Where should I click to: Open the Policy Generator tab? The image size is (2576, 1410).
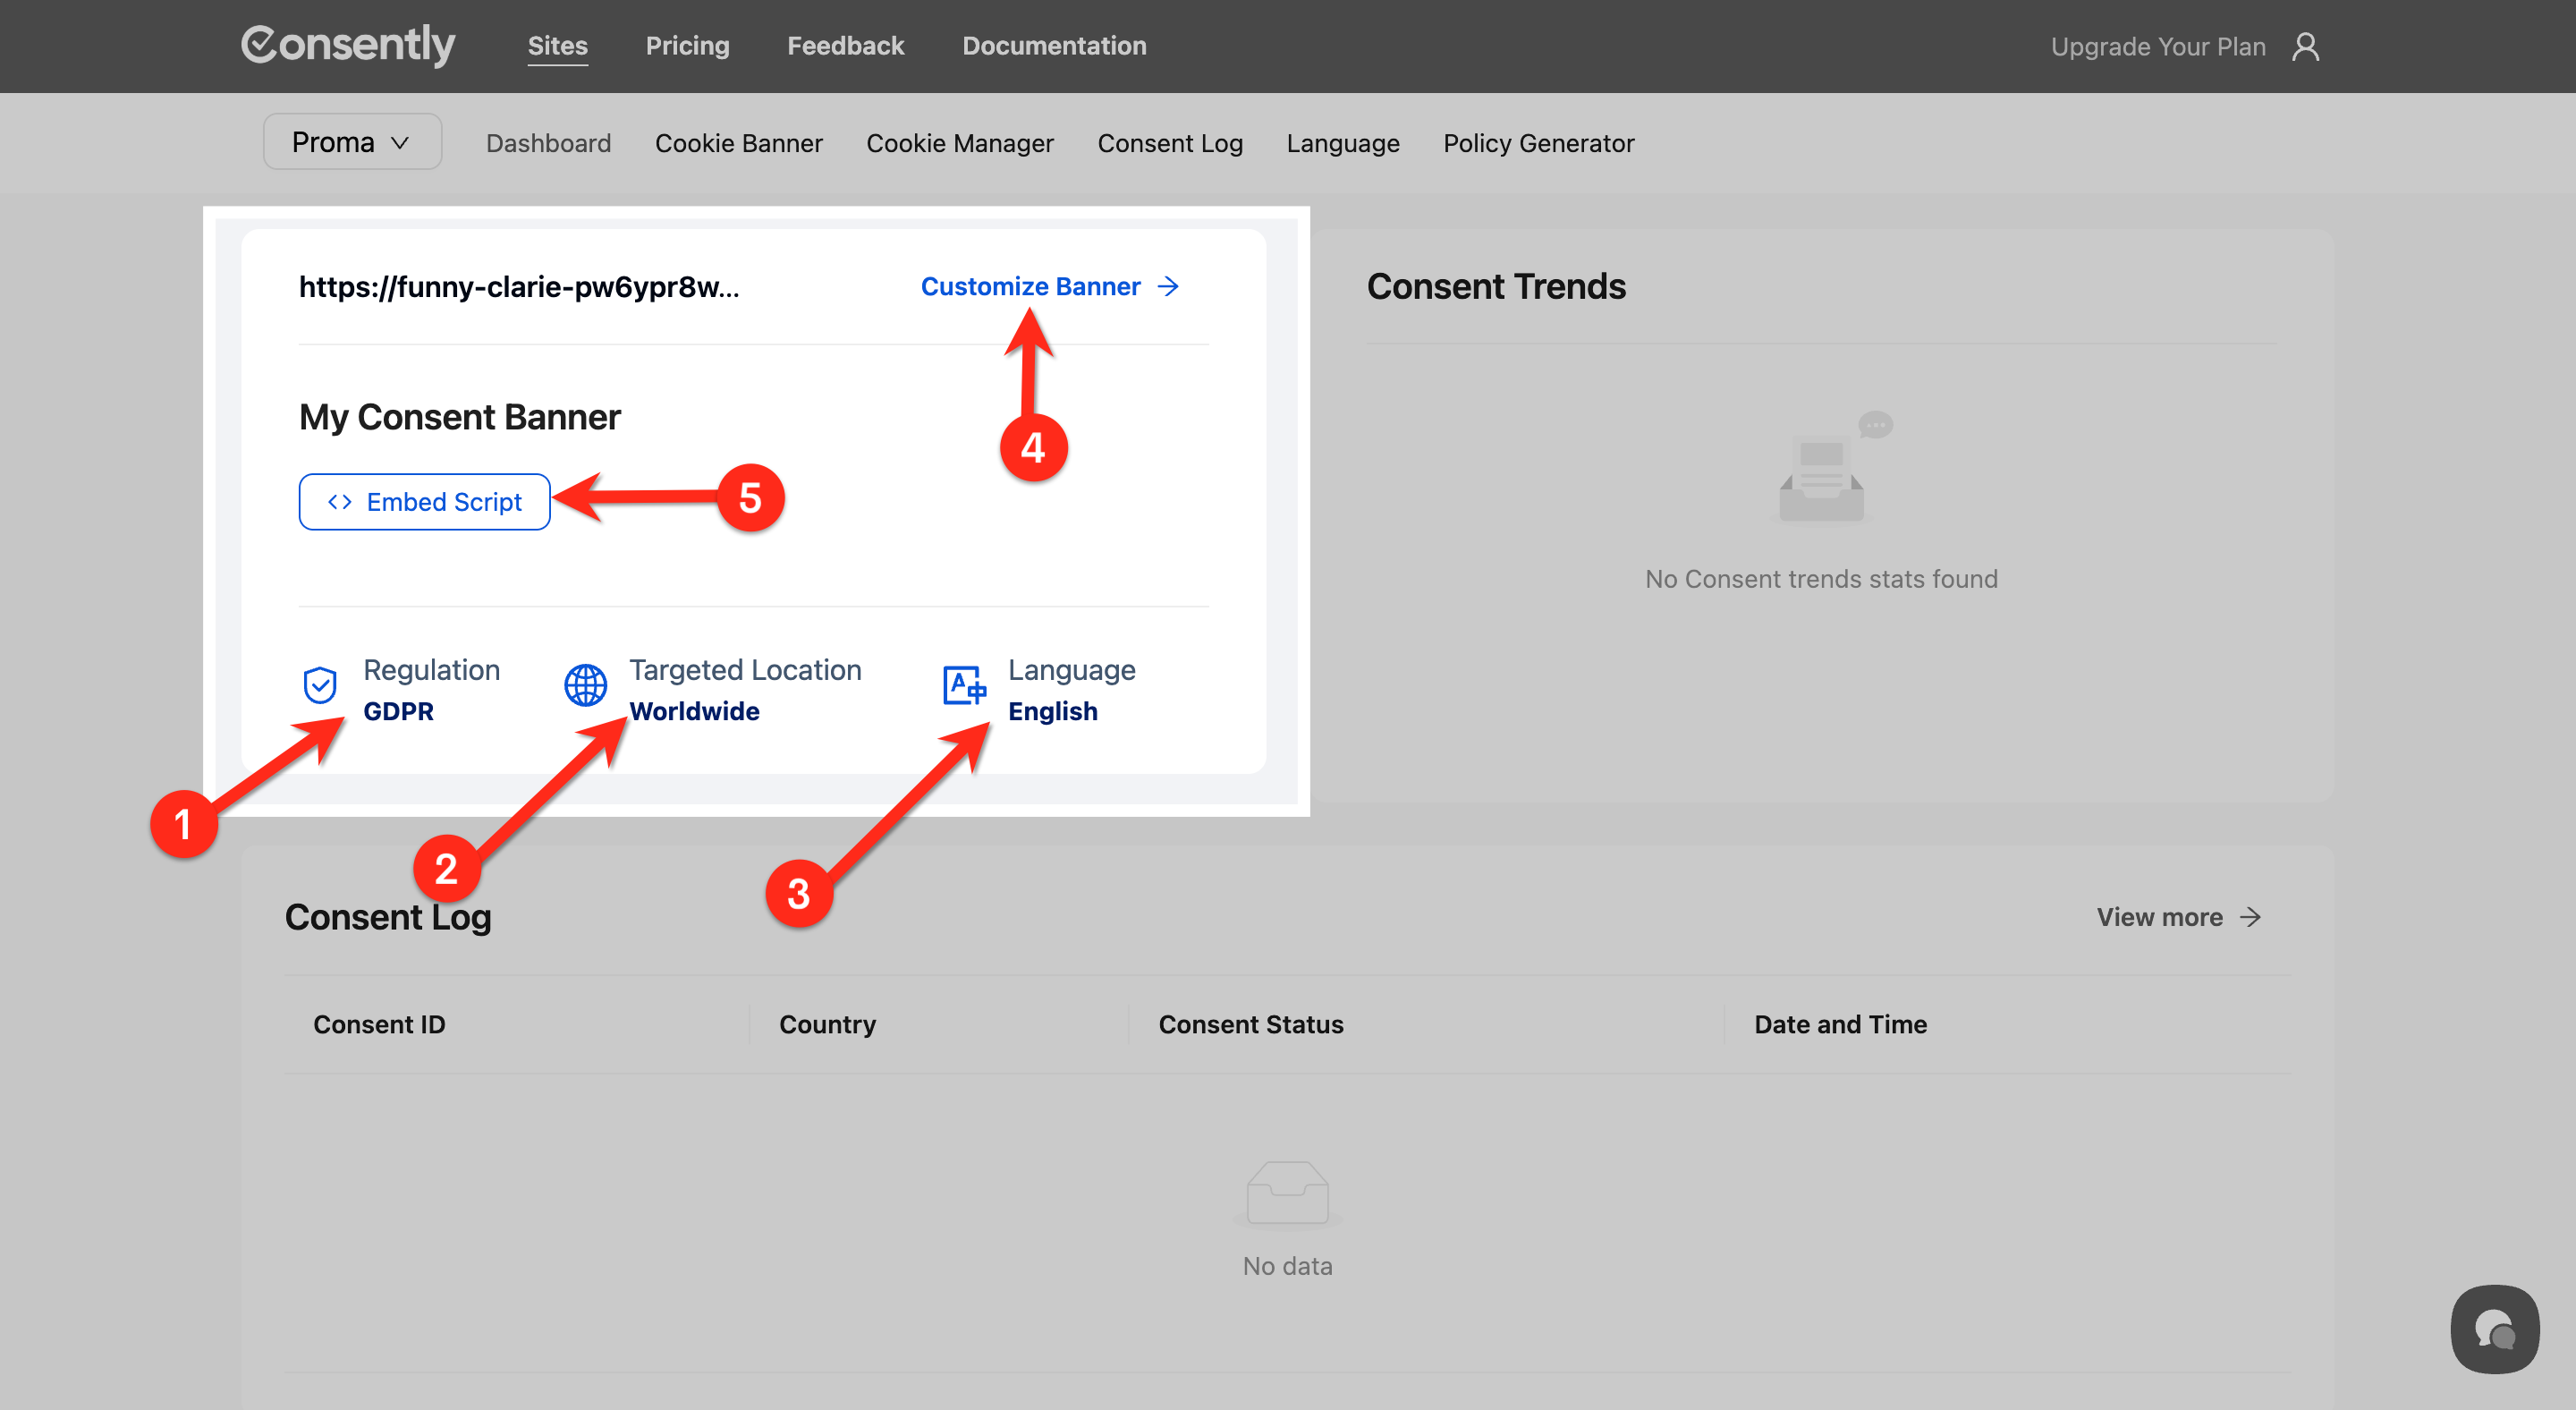[1538, 143]
